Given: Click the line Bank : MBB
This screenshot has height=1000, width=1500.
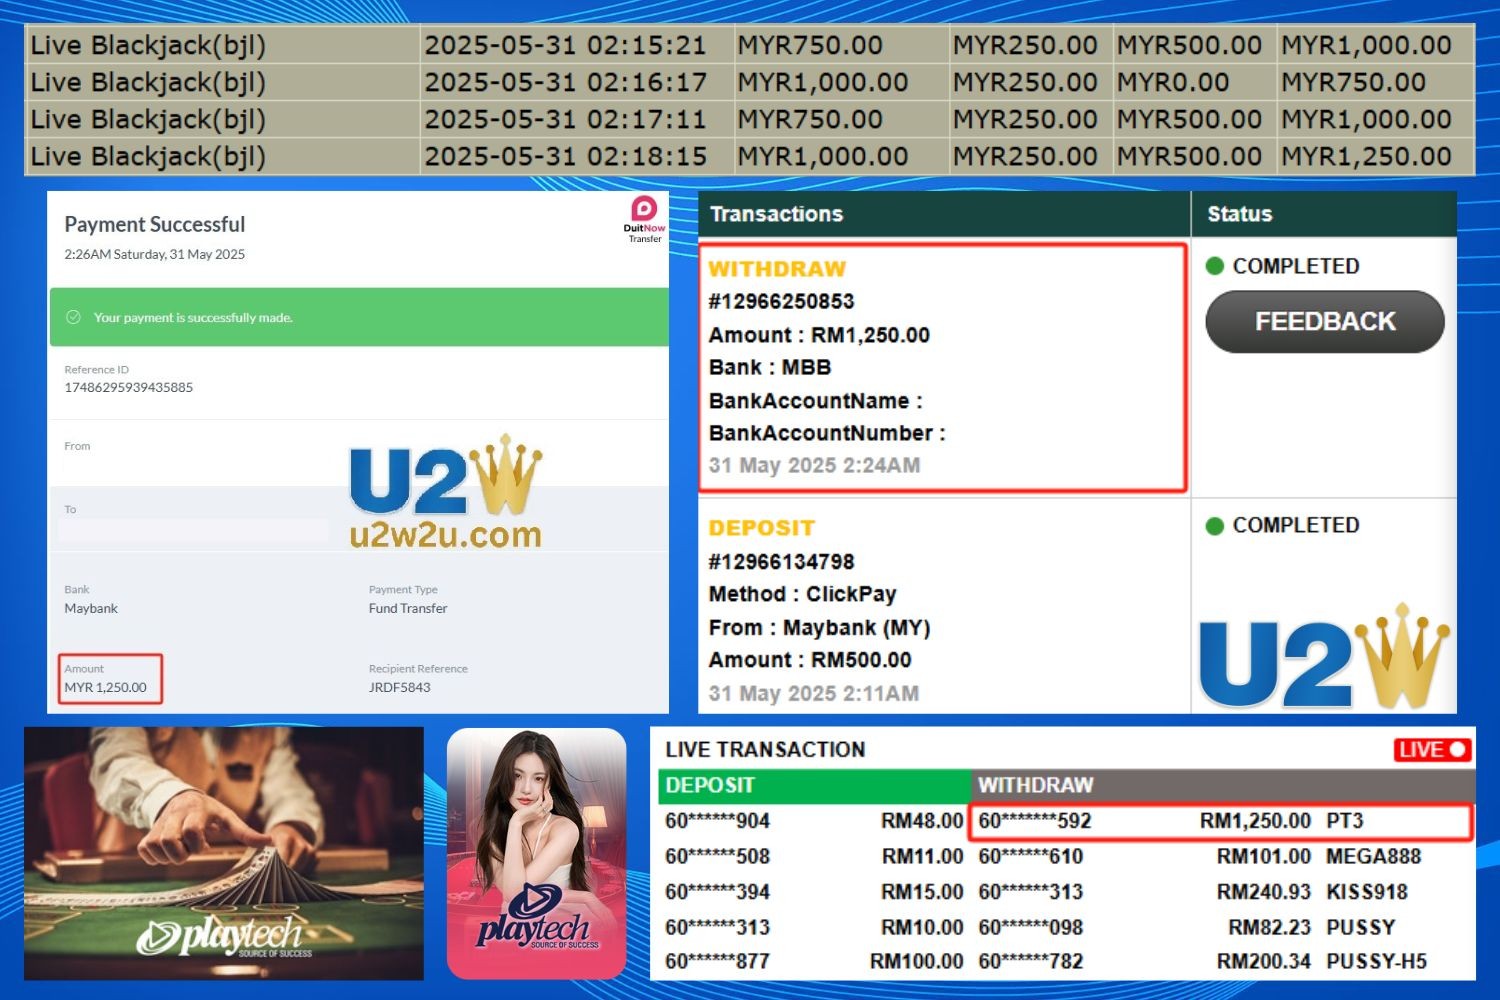Looking at the screenshot, I should 770,367.
